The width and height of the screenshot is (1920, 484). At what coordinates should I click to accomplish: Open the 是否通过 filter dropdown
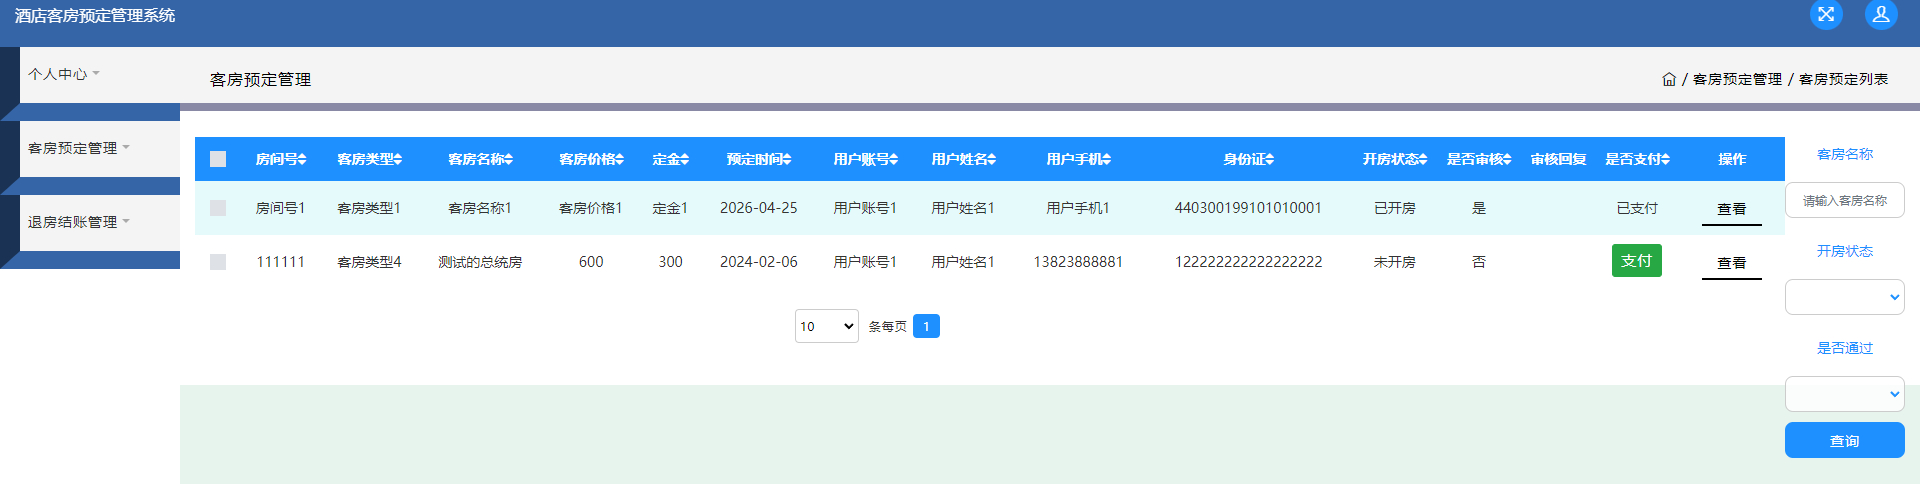click(x=1844, y=394)
